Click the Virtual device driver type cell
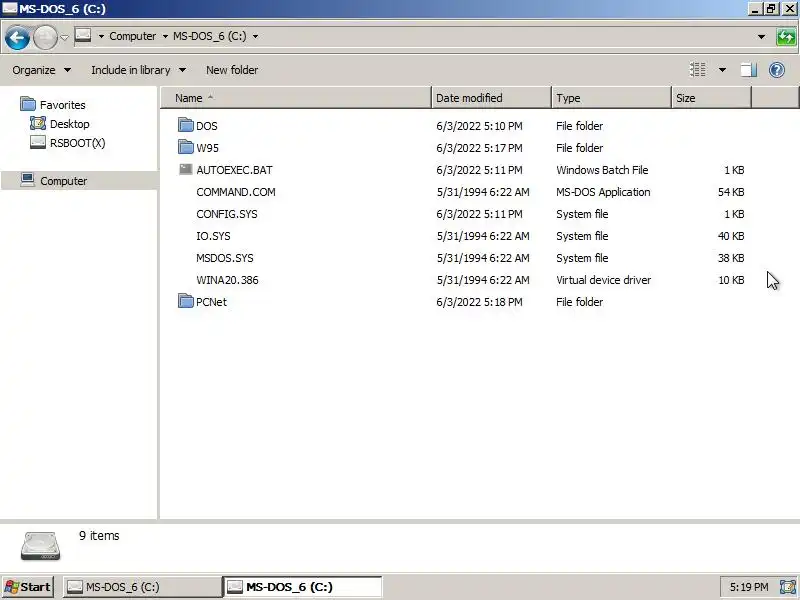 click(x=604, y=280)
